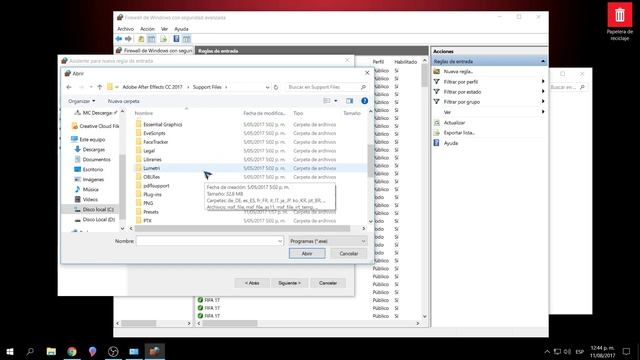This screenshot has height=360, width=640.
Task: Collapse the Reglas de entrada actions section
Action: (543, 61)
